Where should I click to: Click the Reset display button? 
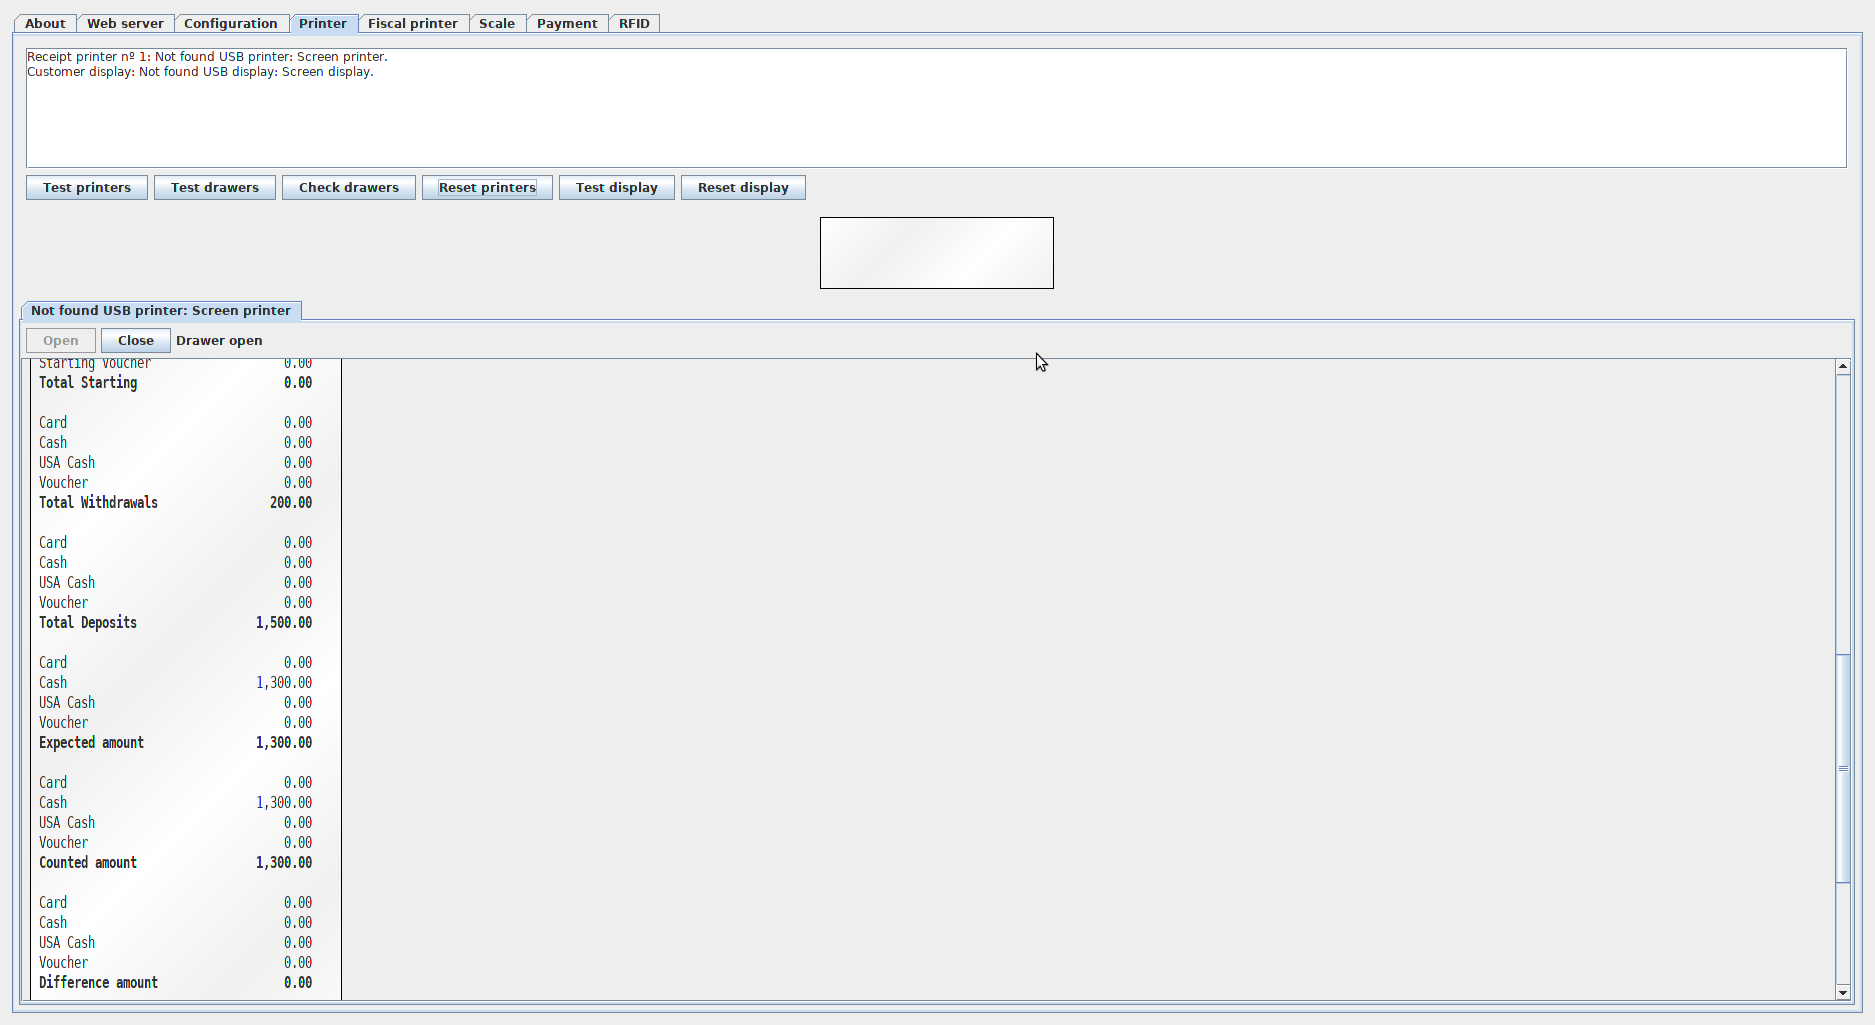[x=743, y=188]
